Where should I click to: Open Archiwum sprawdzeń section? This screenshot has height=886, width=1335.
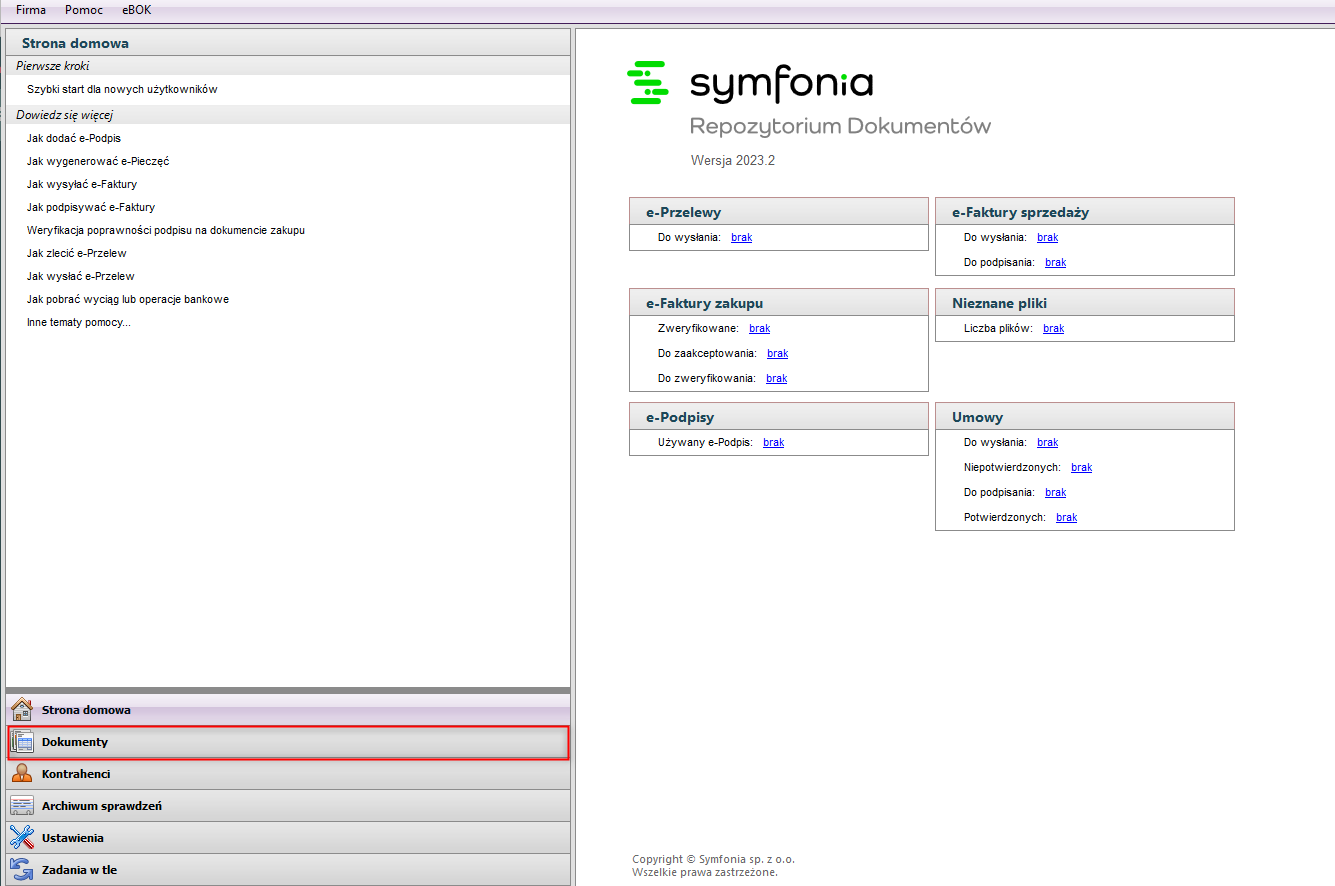click(288, 806)
